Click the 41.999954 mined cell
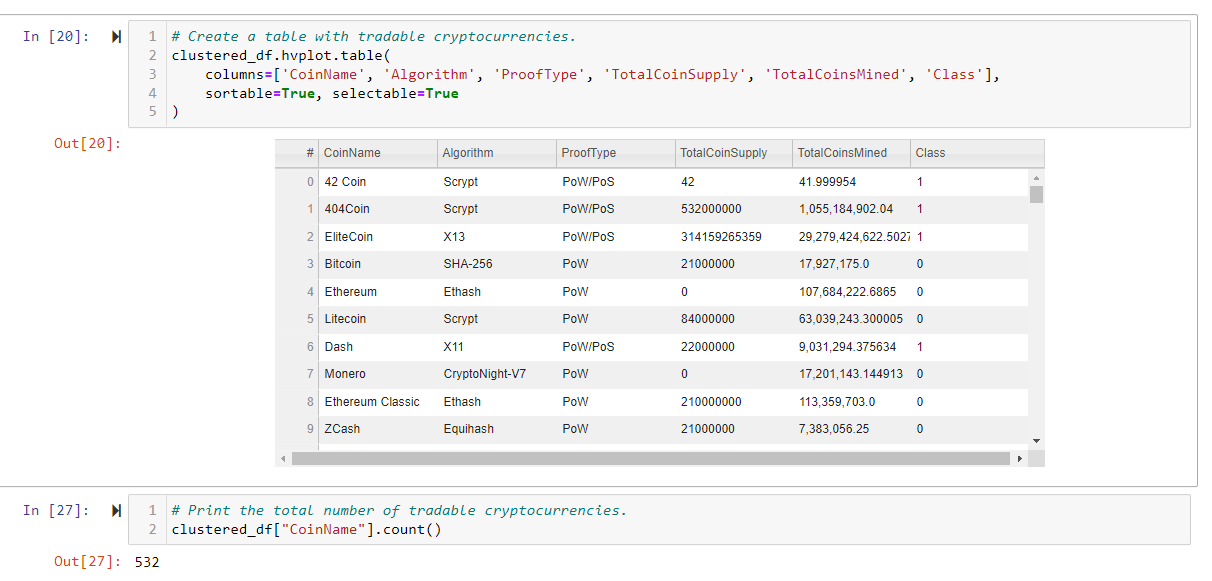Image resolution: width=1212 pixels, height=581 pixels. (x=852, y=182)
